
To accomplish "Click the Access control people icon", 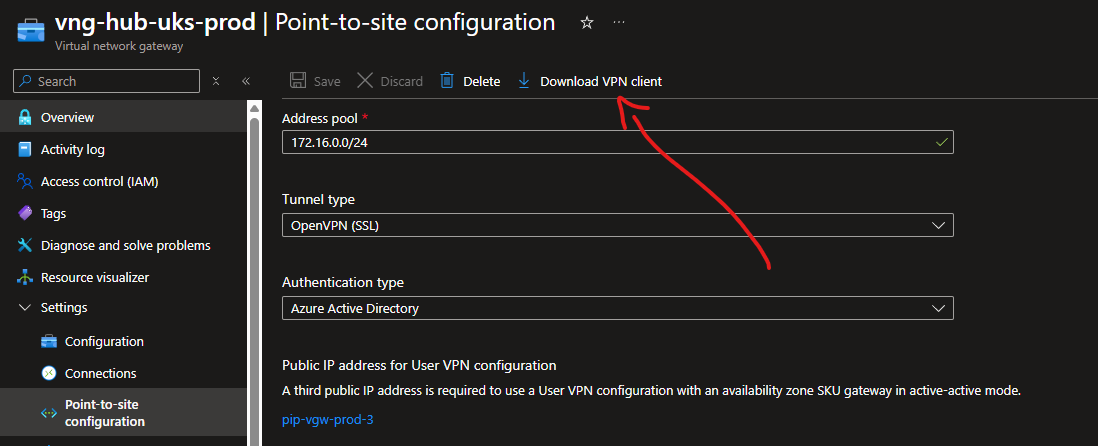I will tap(25, 182).
